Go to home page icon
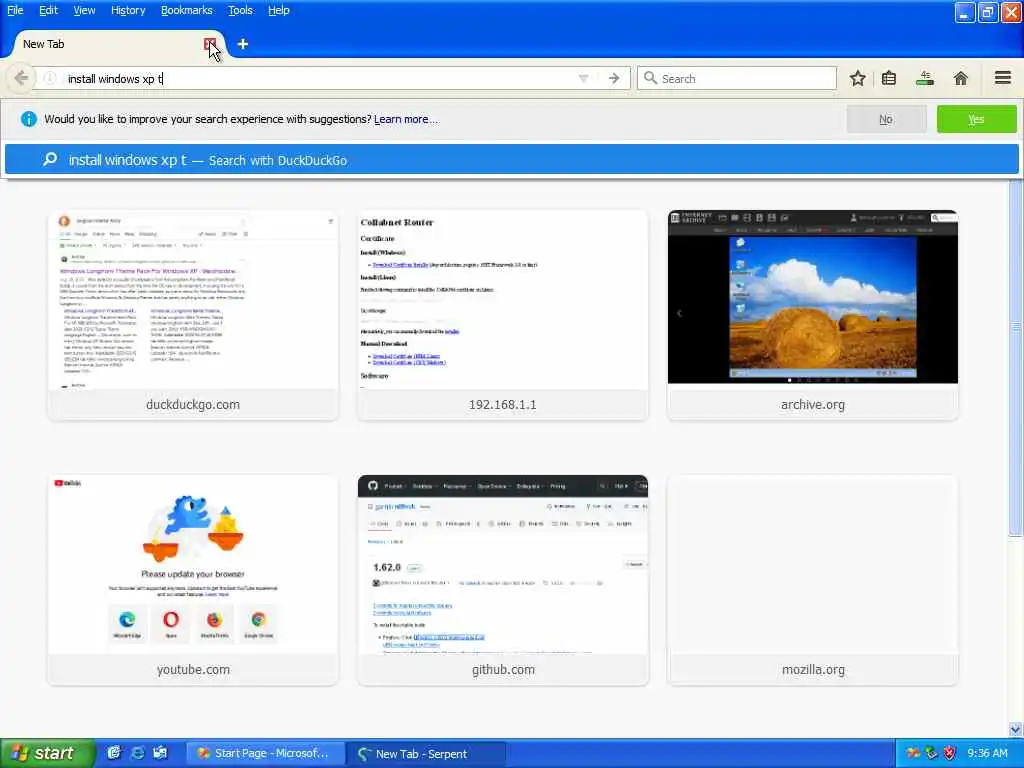Screen dimensions: 1024x768 coord(960,79)
